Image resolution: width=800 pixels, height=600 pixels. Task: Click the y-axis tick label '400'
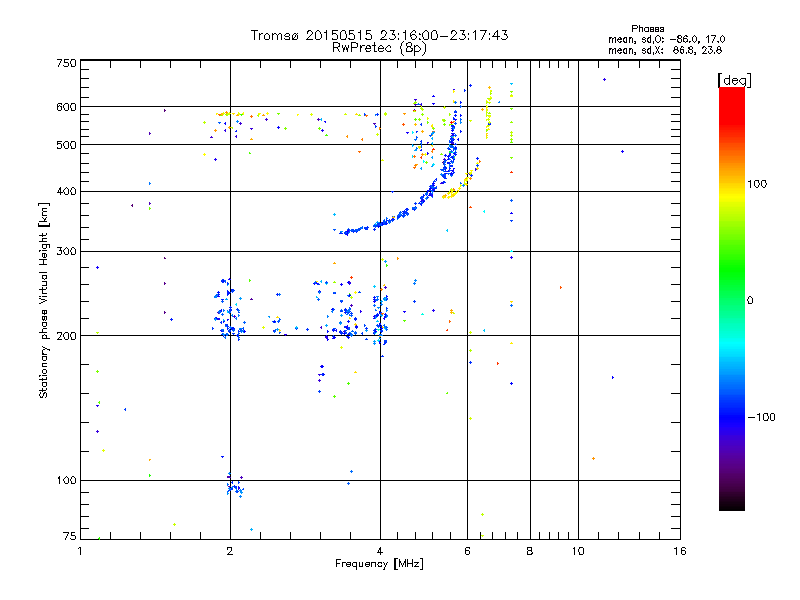66,191
